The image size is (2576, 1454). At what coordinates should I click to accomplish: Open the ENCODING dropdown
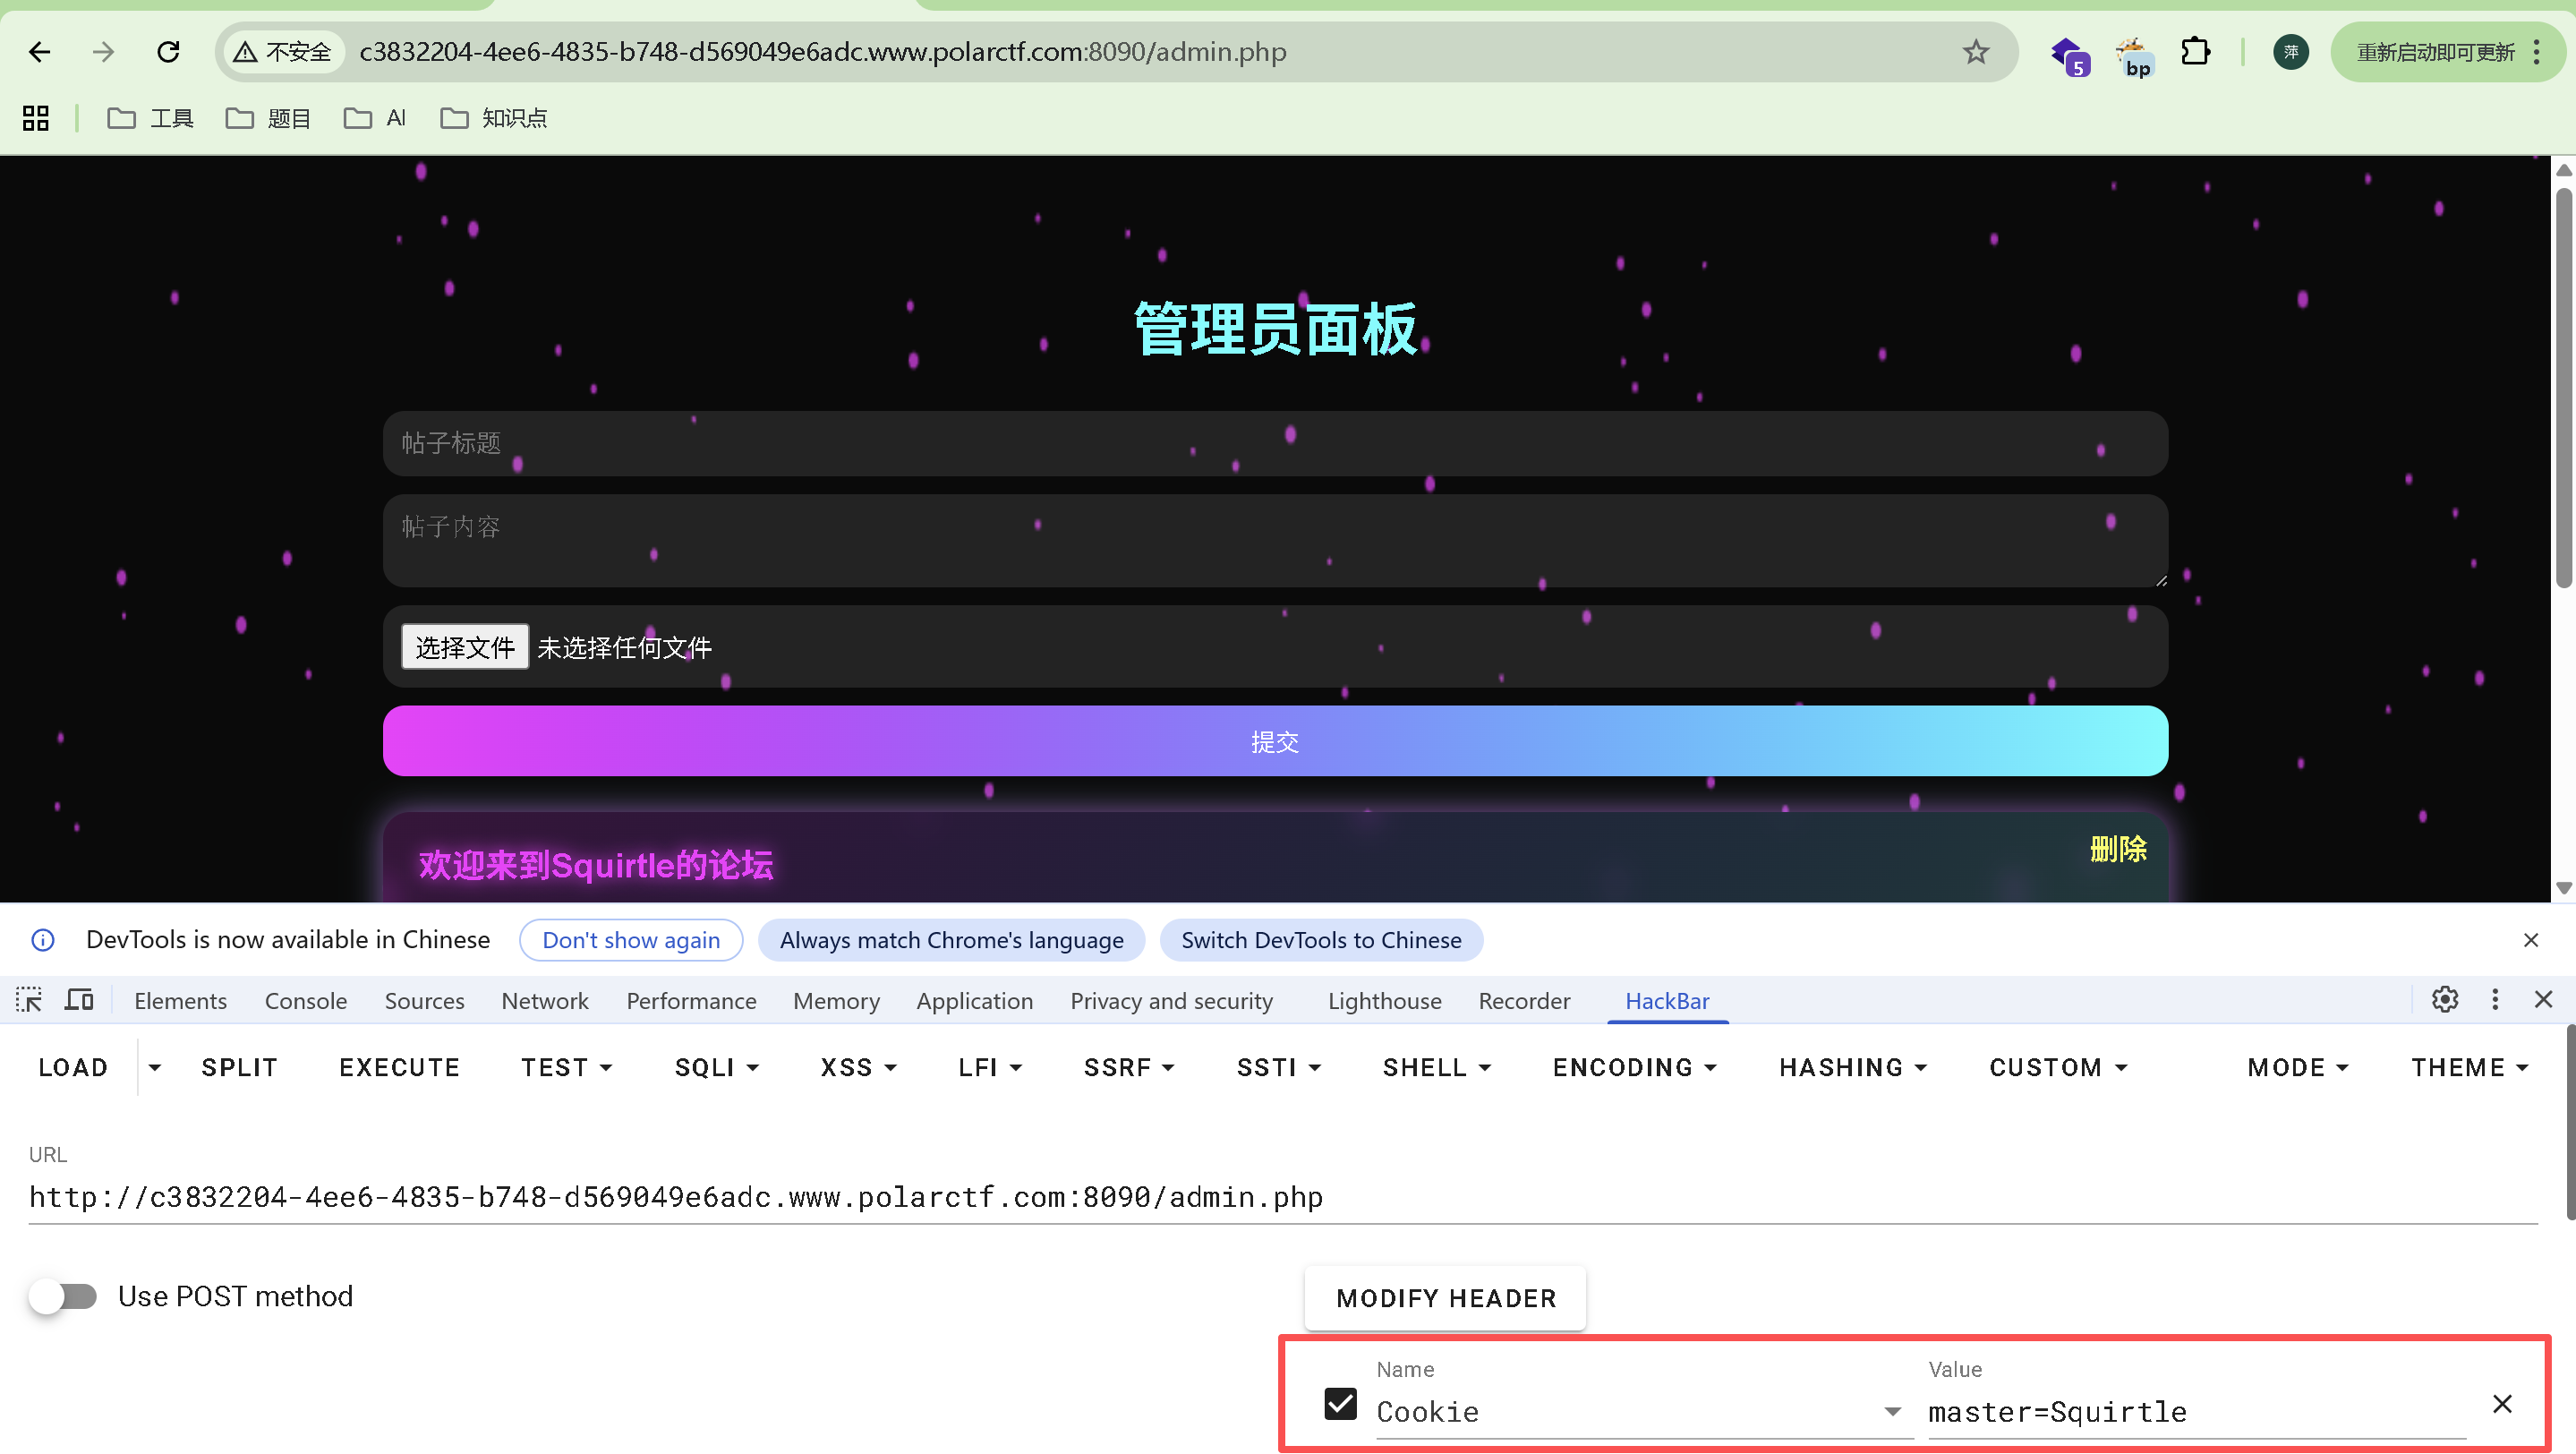(x=1634, y=1068)
